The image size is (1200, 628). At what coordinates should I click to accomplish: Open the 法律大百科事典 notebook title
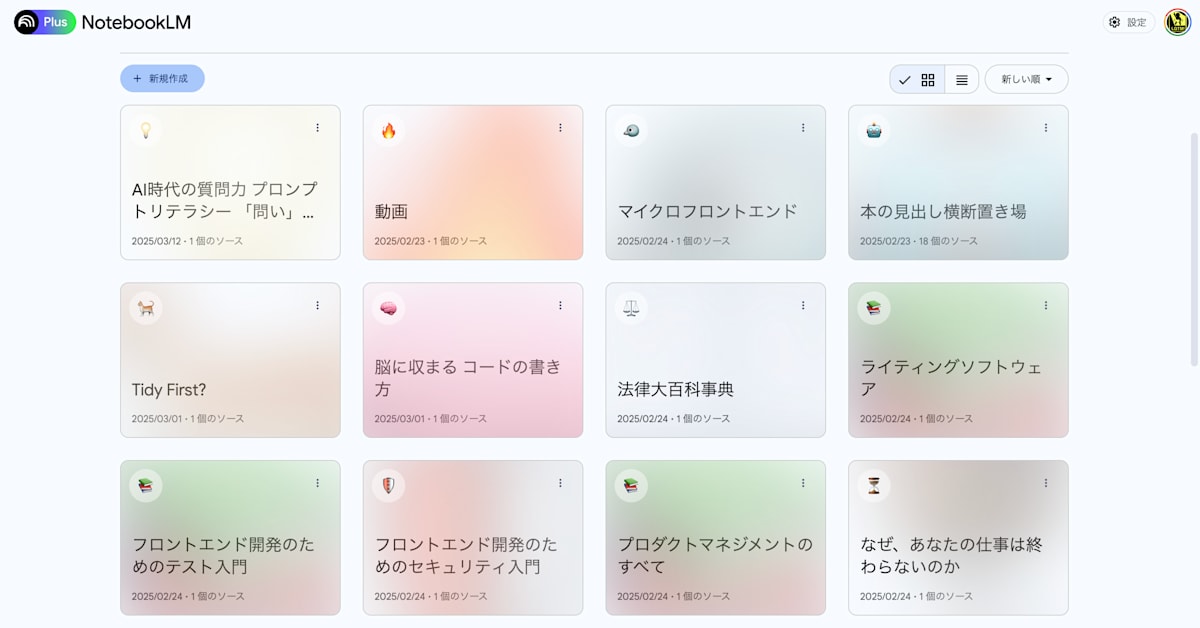tap(676, 389)
